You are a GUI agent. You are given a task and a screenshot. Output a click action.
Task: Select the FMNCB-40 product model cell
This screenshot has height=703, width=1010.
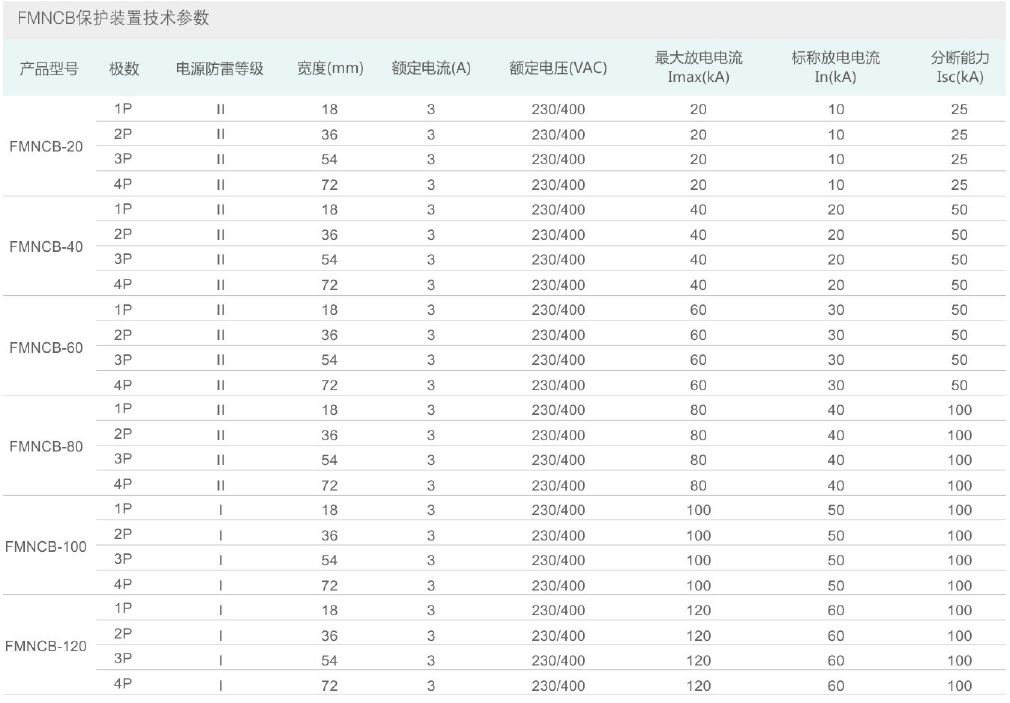coord(46,246)
